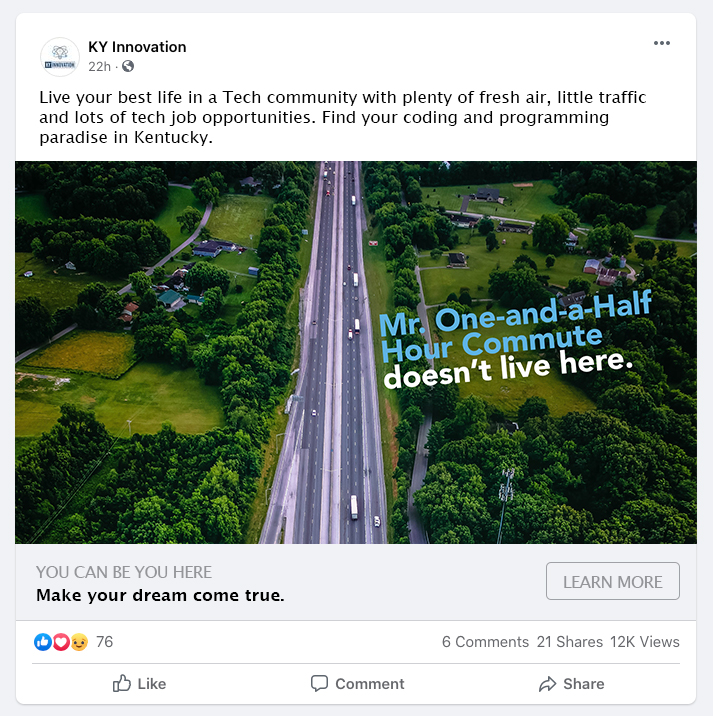The image size is (713, 716).
Task: Click the aerial highway ad image
Action: (x=356, y=352)
